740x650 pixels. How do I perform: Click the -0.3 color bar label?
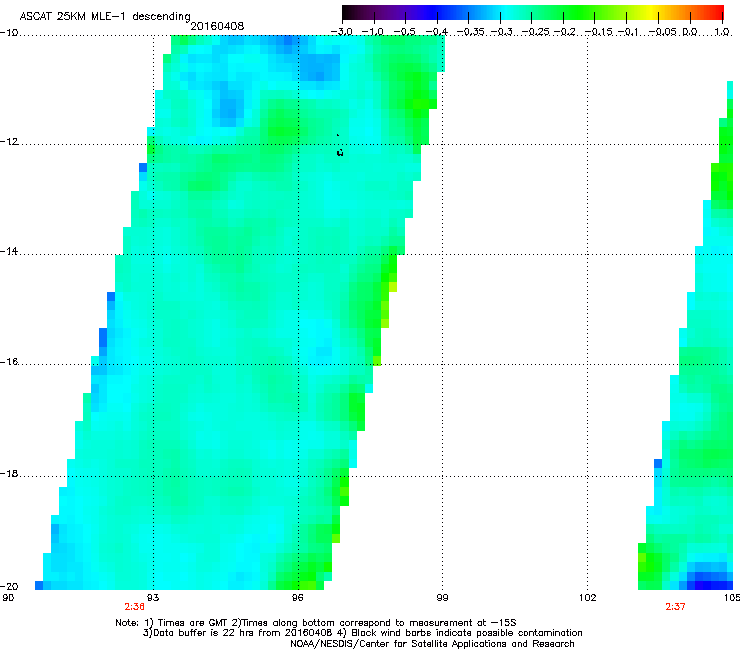coord(502,32)
